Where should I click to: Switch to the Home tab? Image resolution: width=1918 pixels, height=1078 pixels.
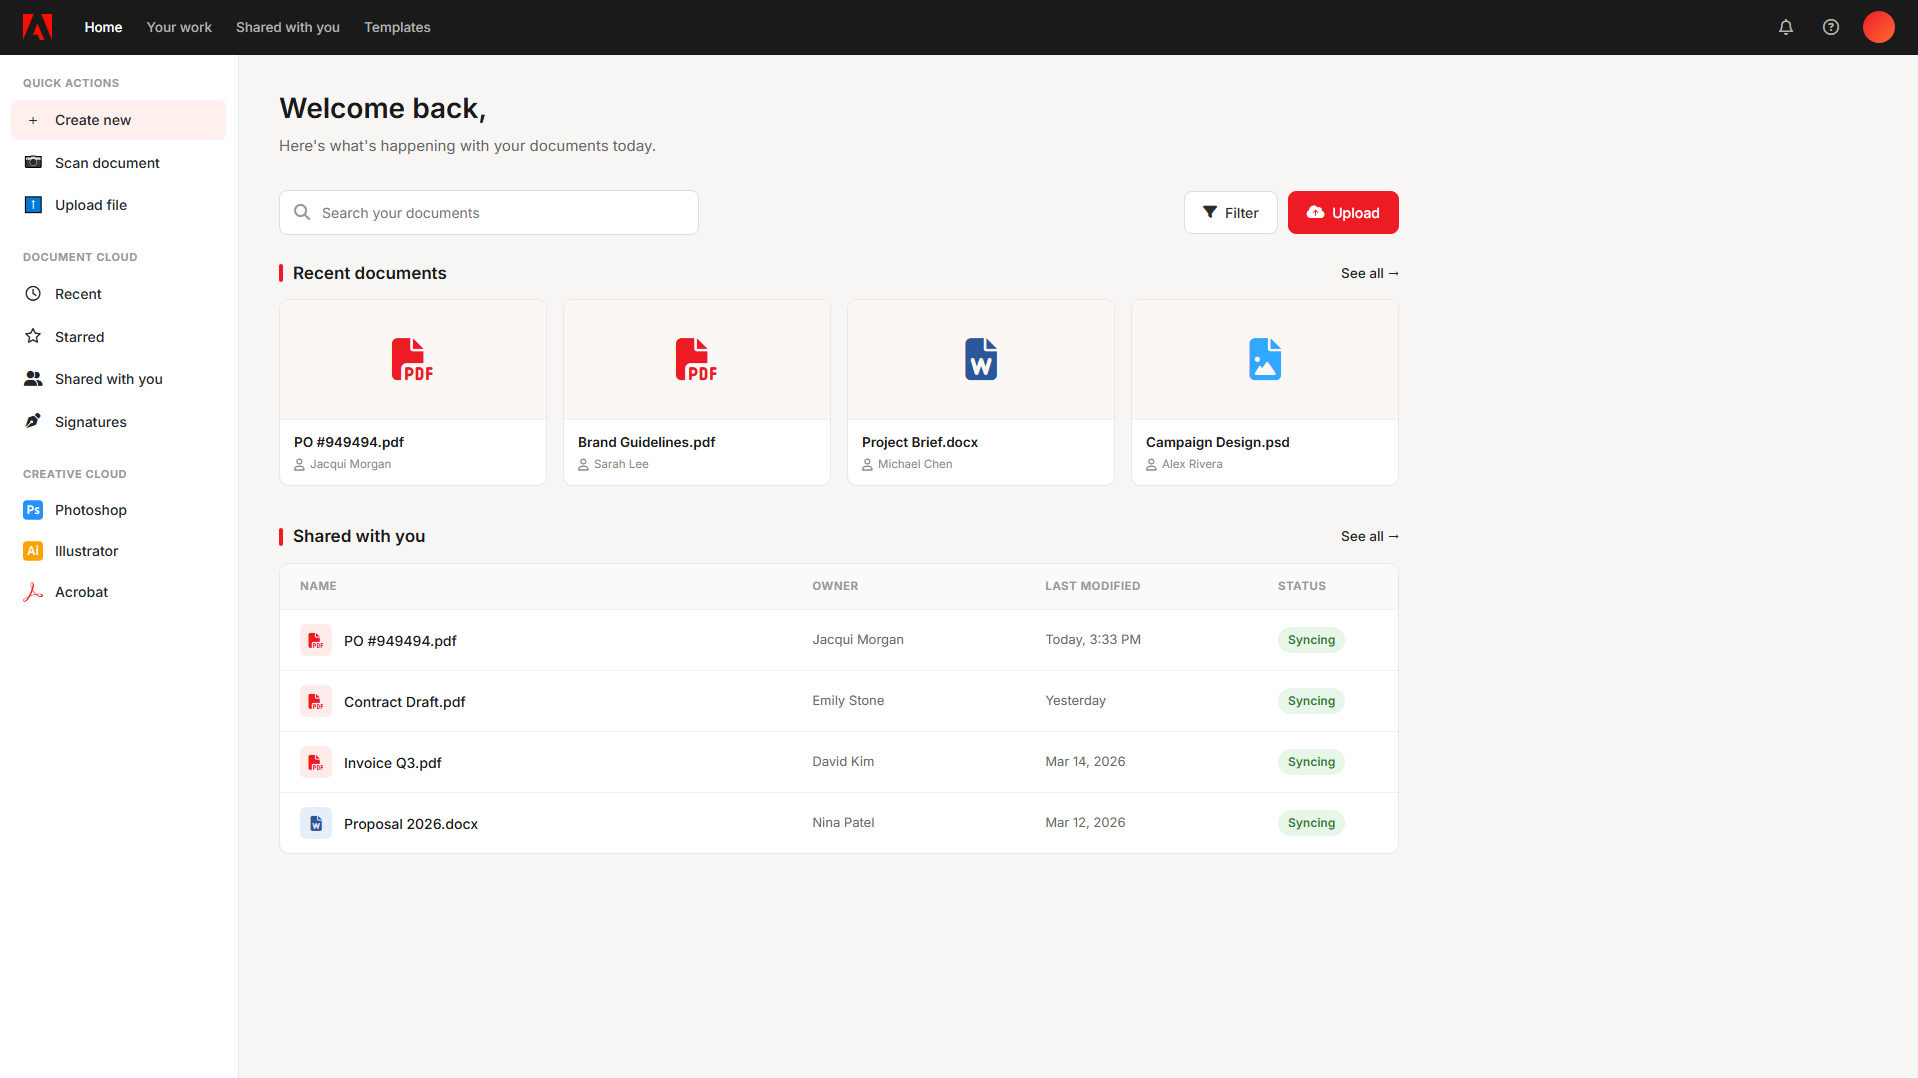pos(103,27)
